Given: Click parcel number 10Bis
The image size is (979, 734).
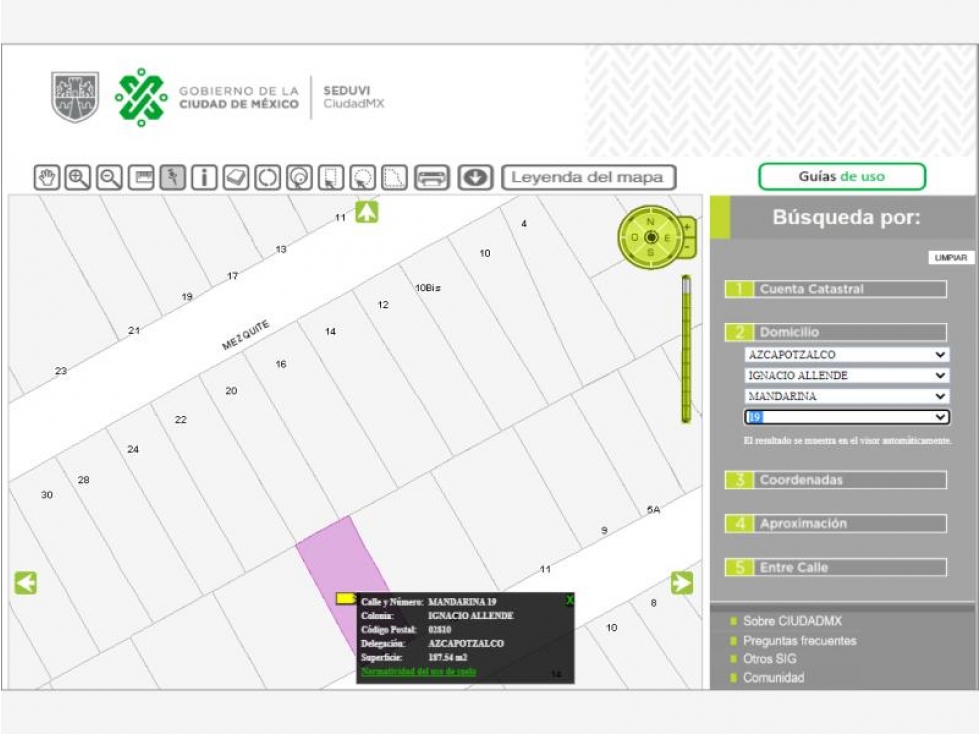Looking at the screenshot, I should click(x=428, y=288).
